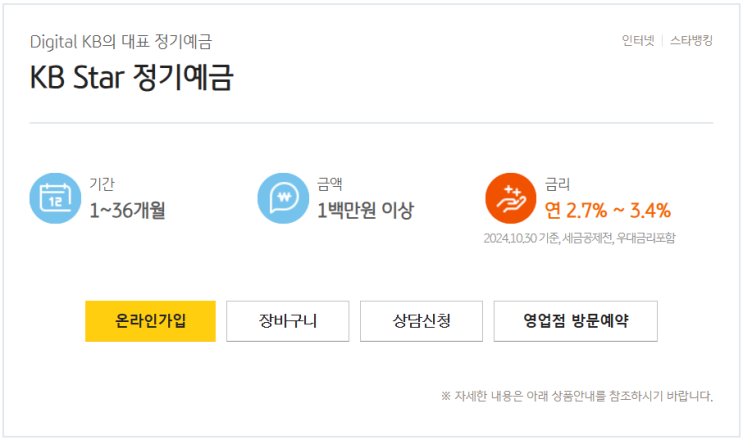Click the orange interest rate hand icon

(x=510, y=198)
